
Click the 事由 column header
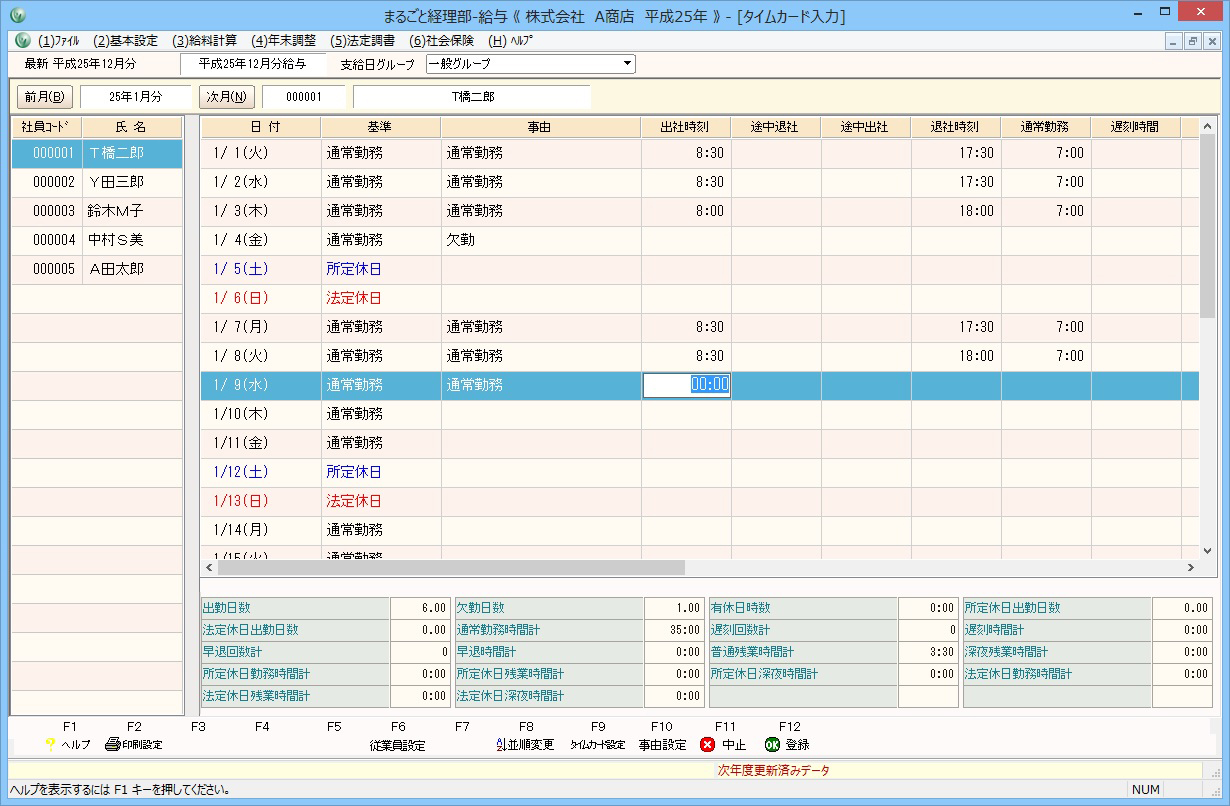541,127
